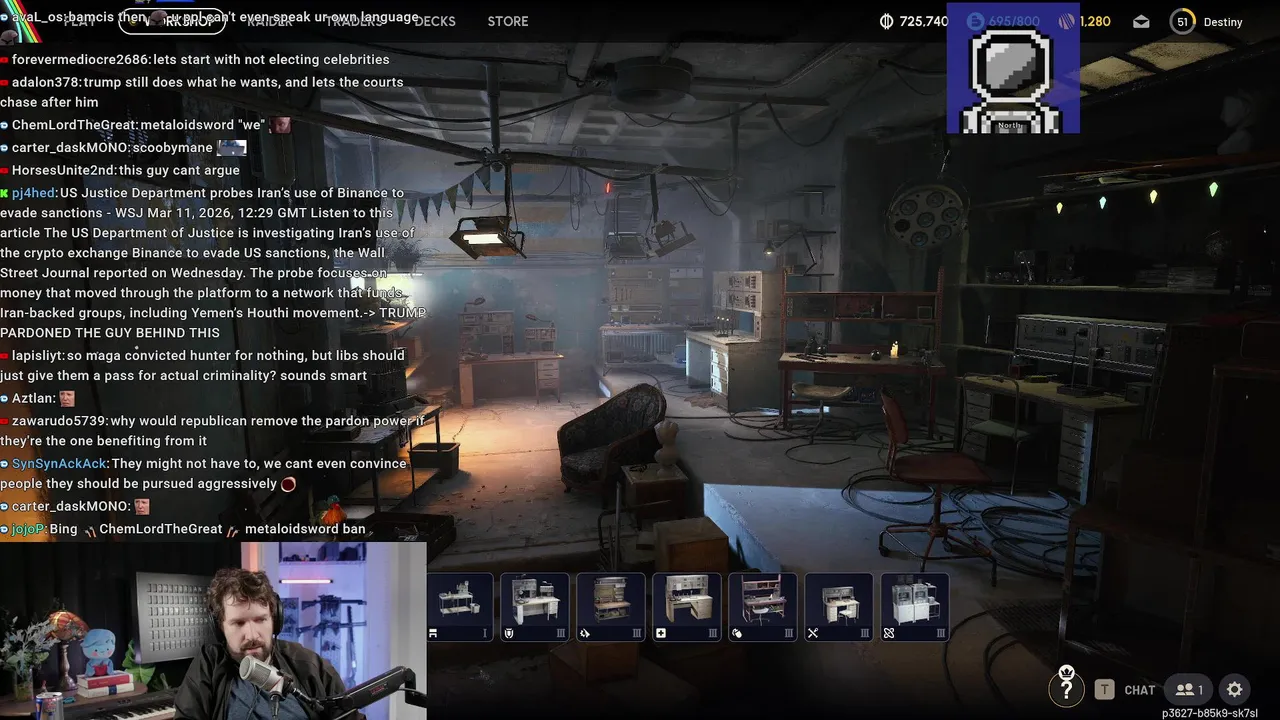
Task: Click chat username HorsesUnite2nd
Action: pyautogui.click(x=63, y=170)
